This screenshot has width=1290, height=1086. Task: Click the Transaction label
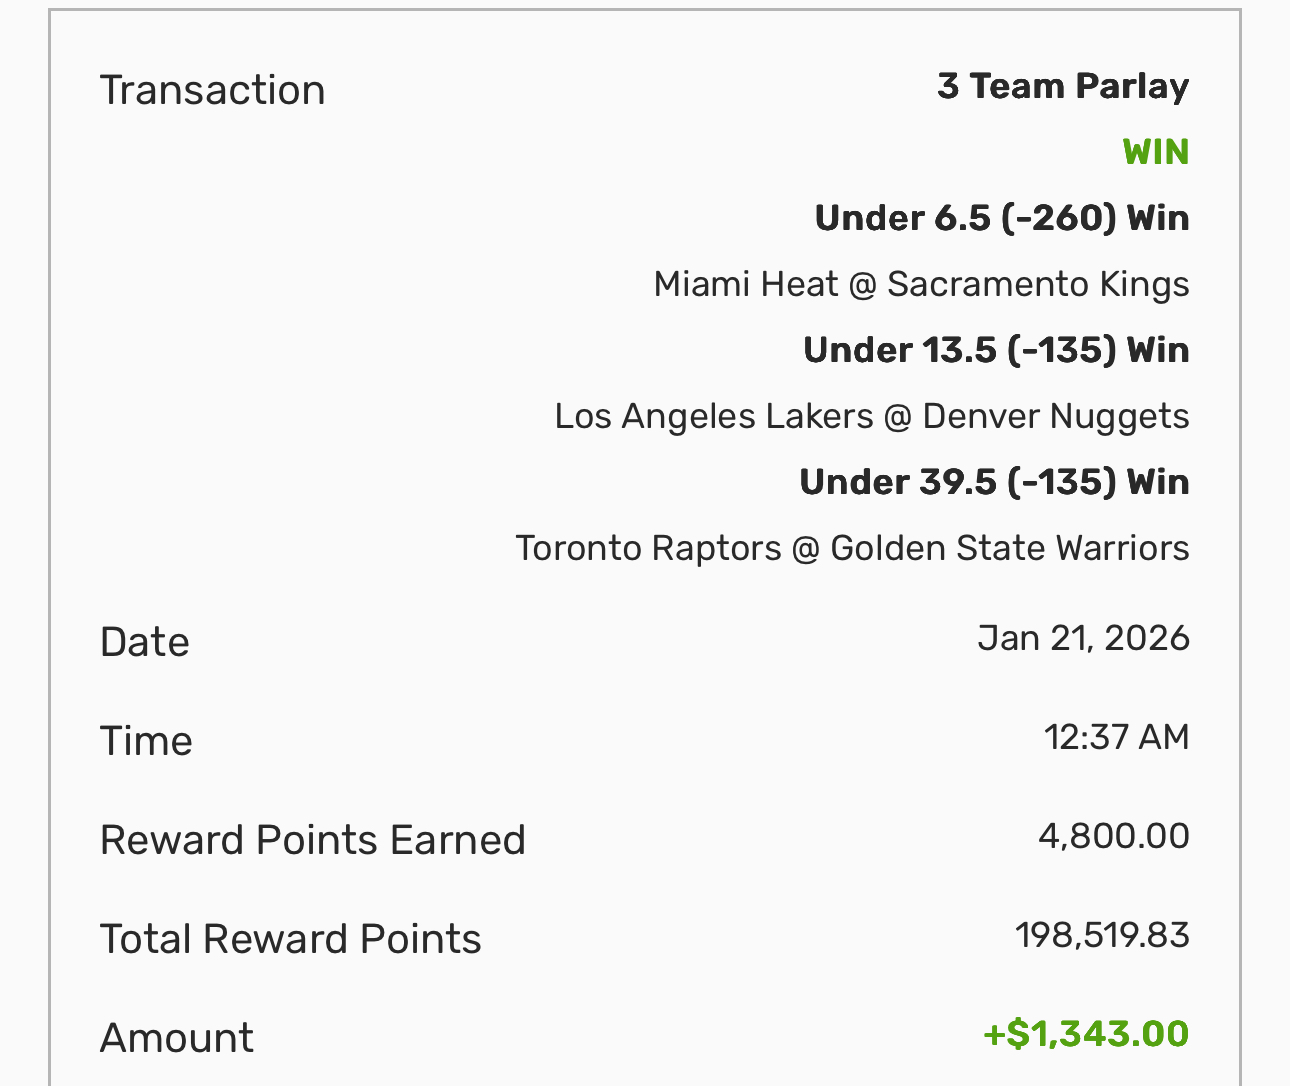click(212, 90)
